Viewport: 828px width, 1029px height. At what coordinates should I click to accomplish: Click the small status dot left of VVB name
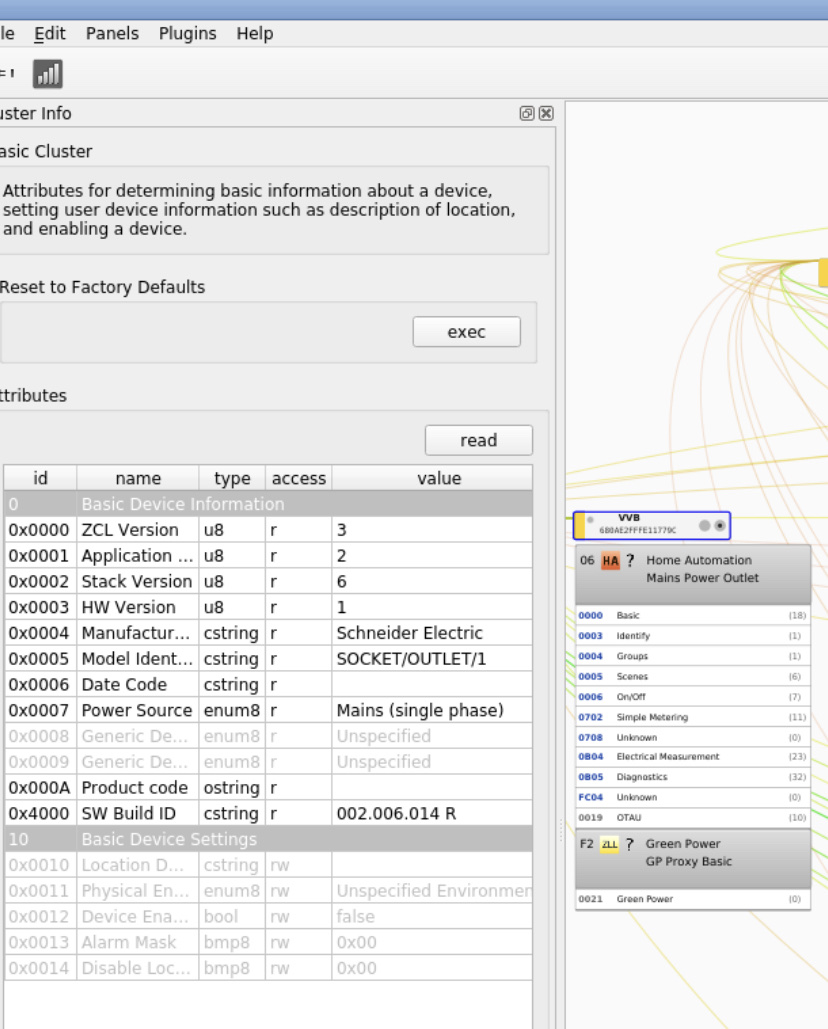tap(590, 520)
